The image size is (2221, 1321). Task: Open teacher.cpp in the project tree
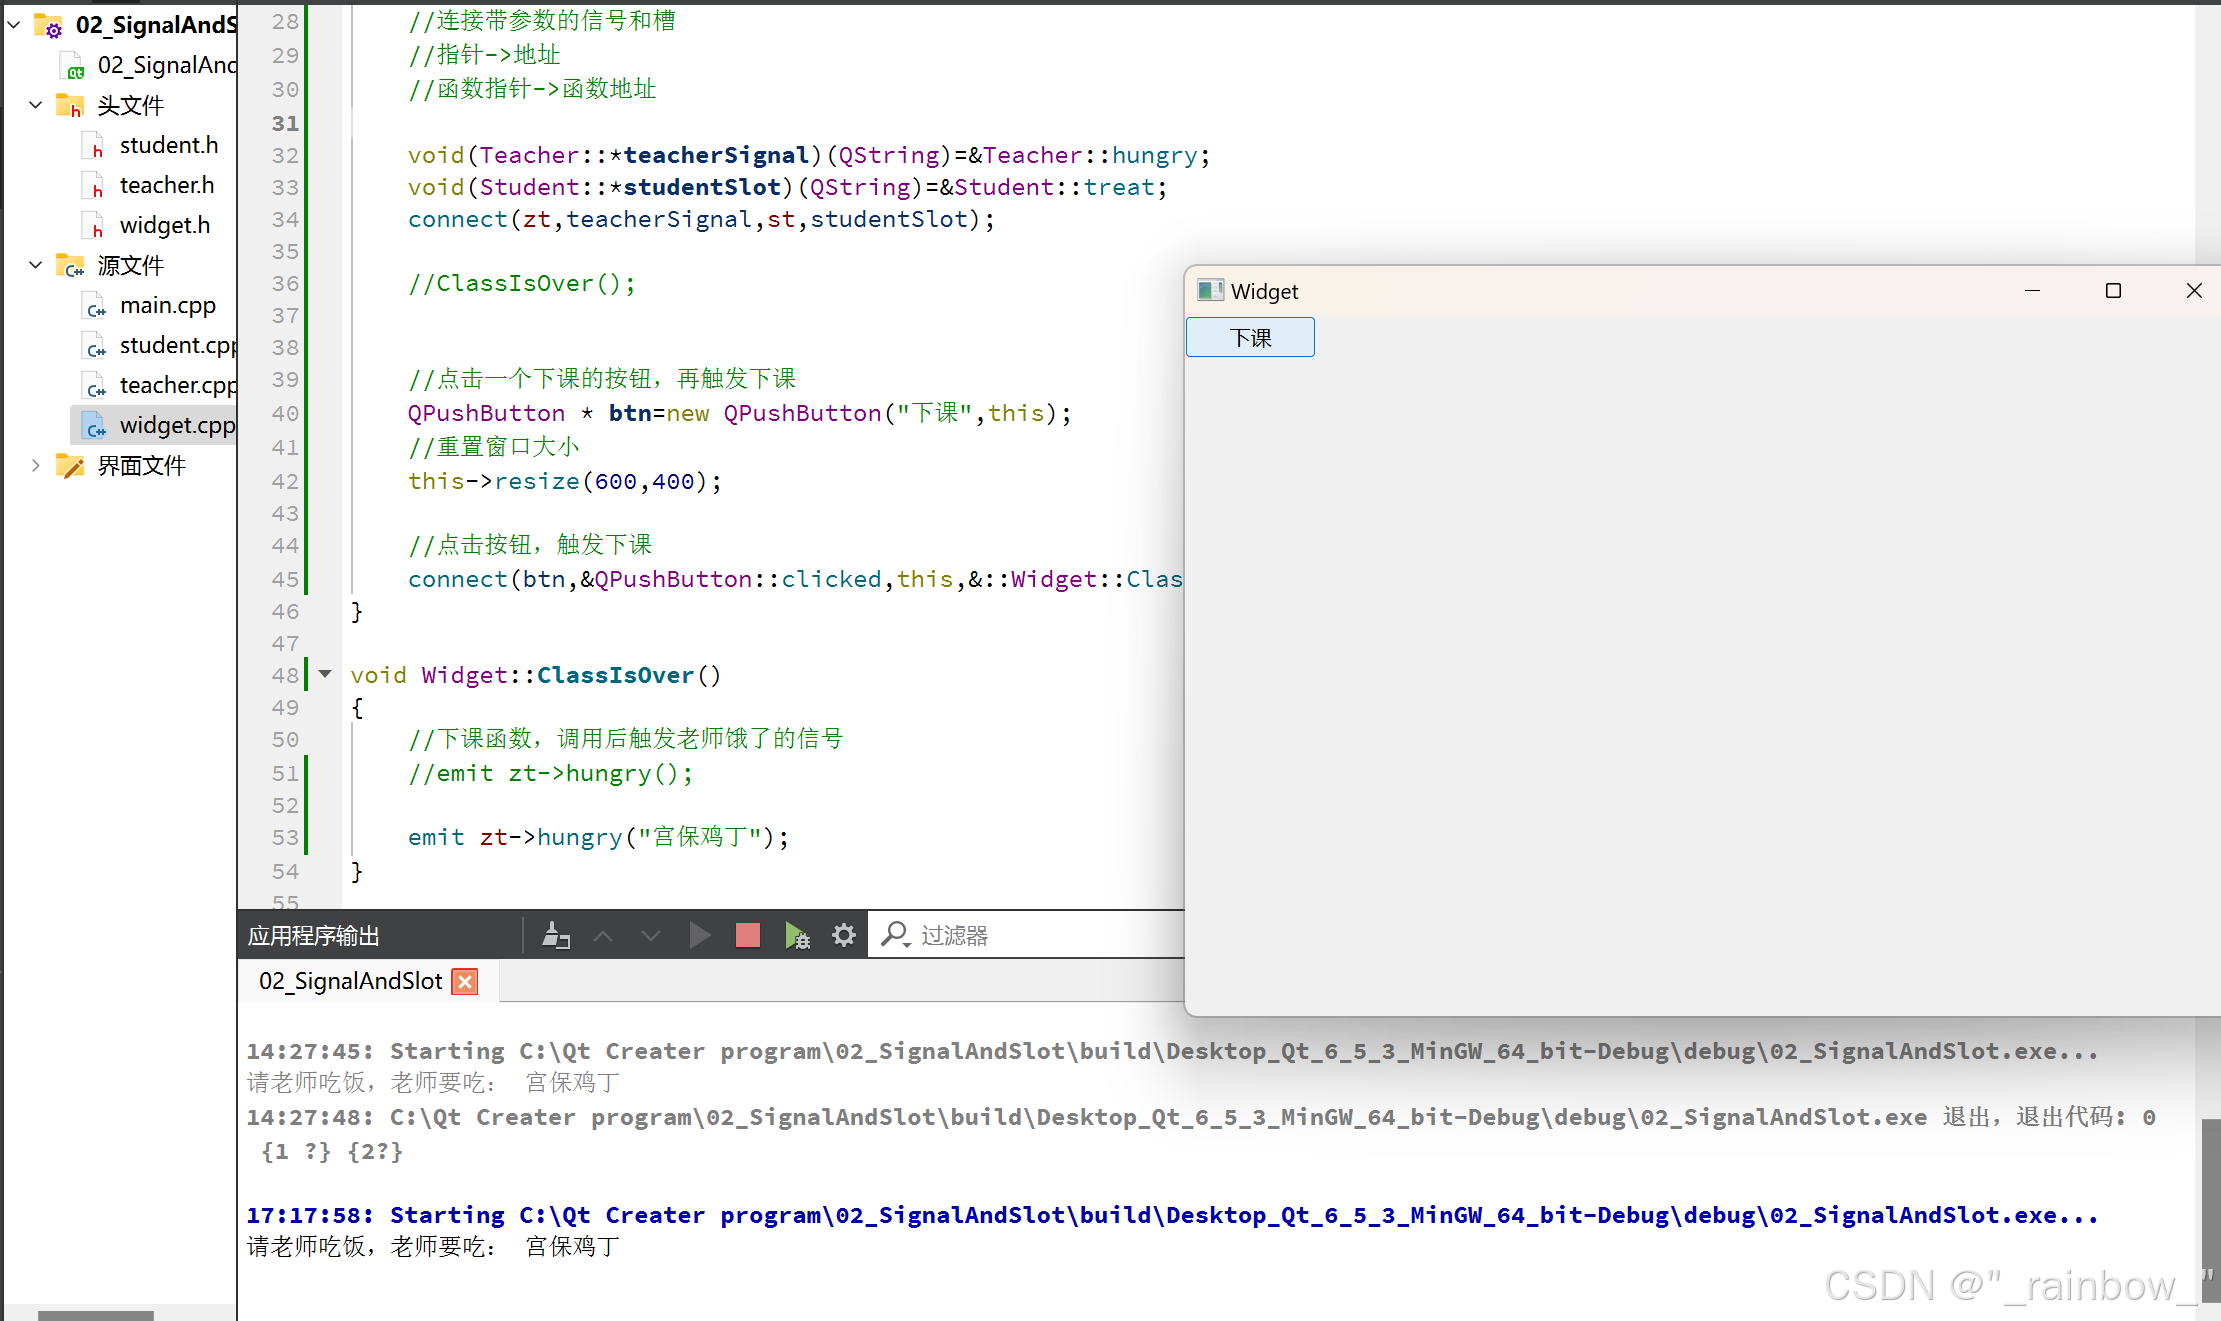coord(177,385)
